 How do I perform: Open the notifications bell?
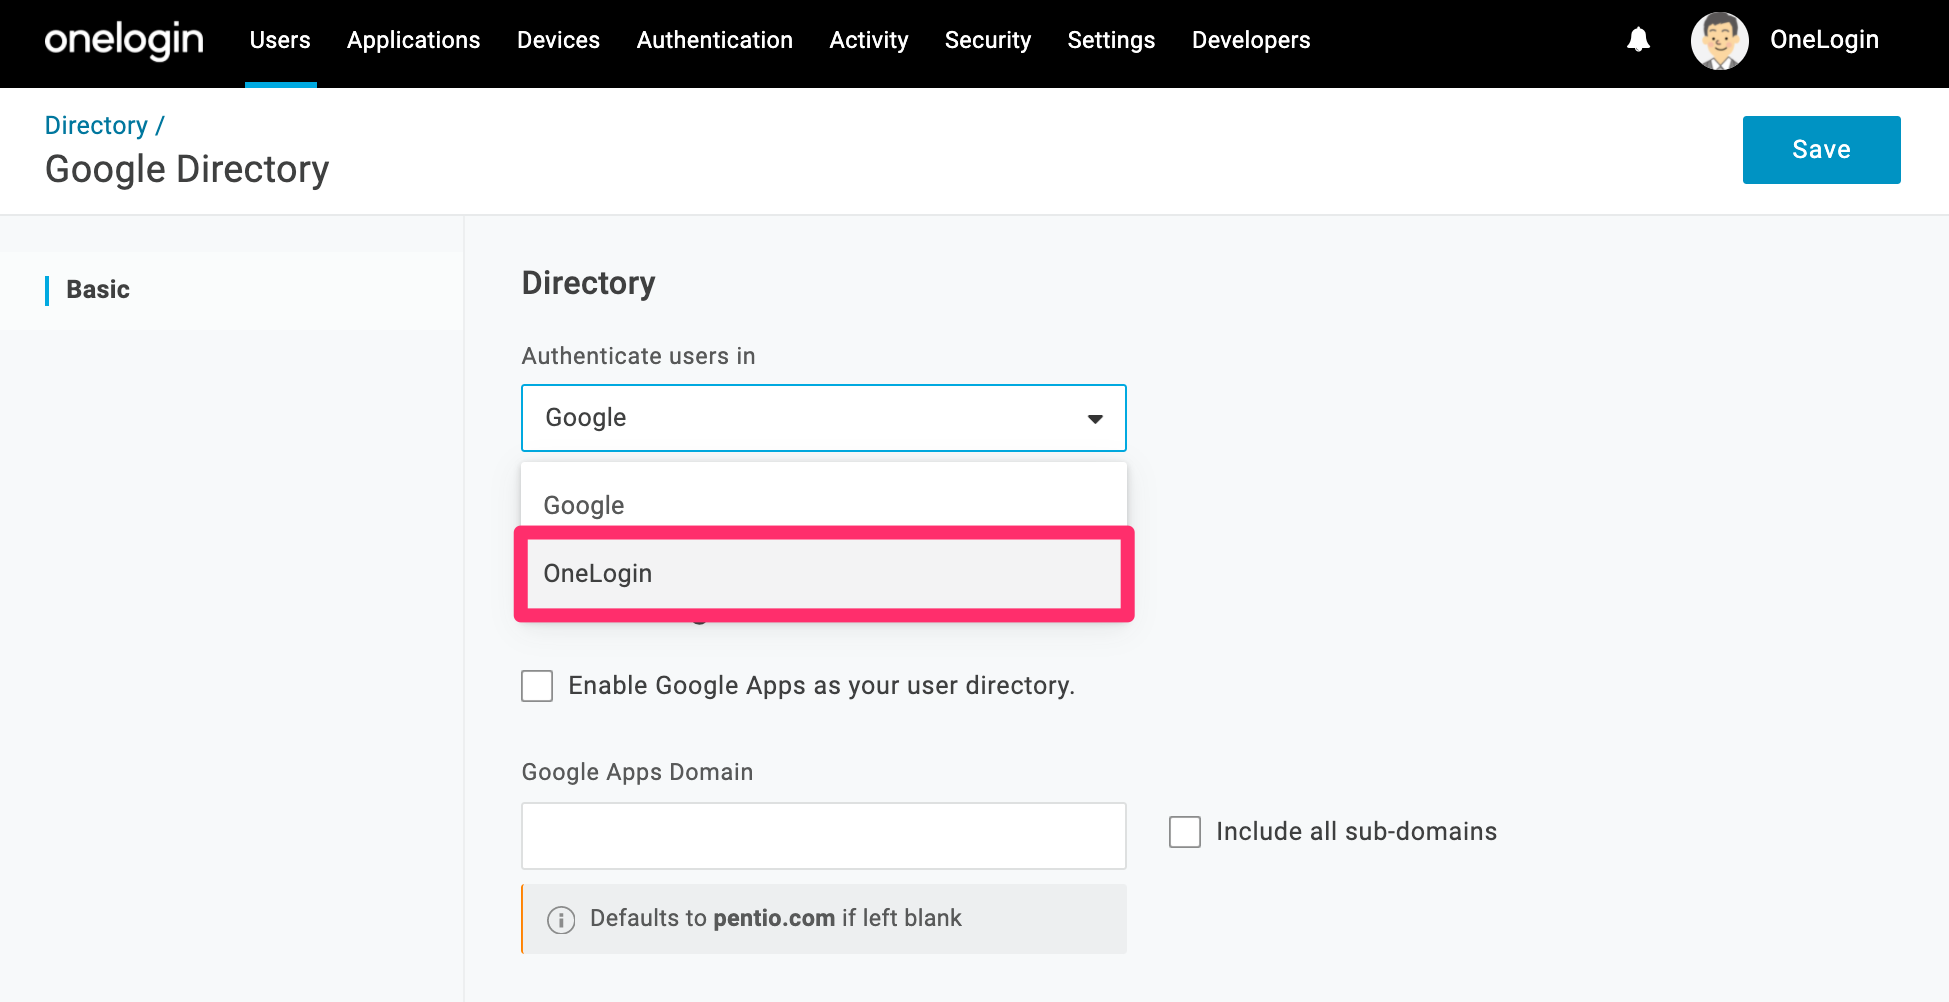(1638, 40)
